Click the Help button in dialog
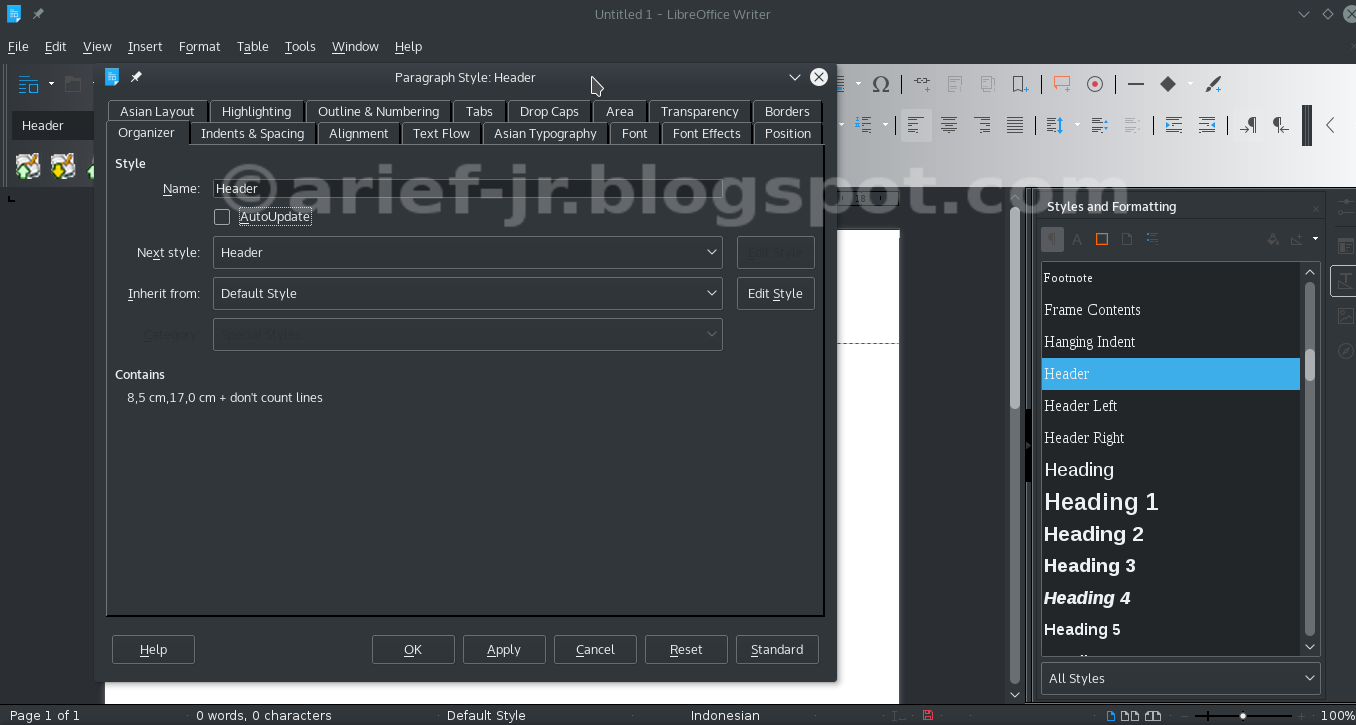 153,649
